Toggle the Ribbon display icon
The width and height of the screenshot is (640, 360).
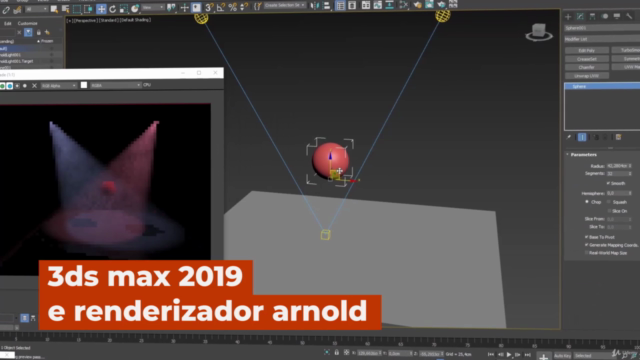(366, 5)
